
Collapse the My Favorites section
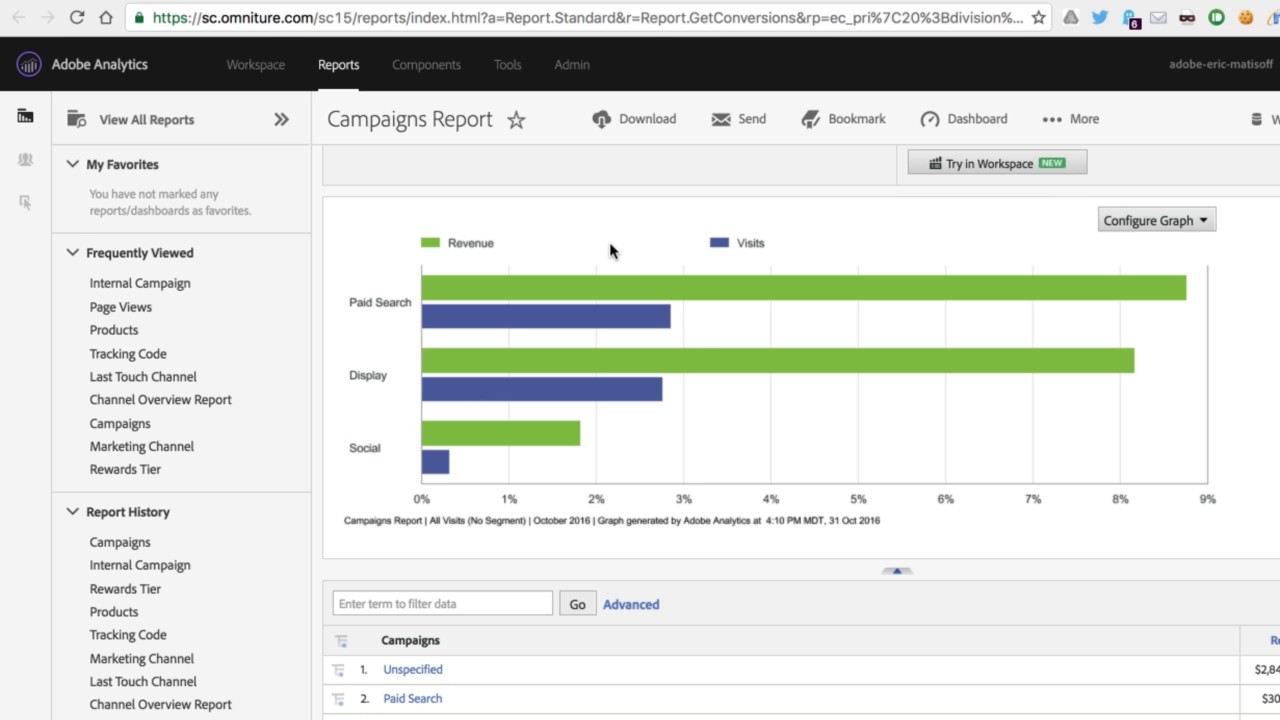coord(72,164)
